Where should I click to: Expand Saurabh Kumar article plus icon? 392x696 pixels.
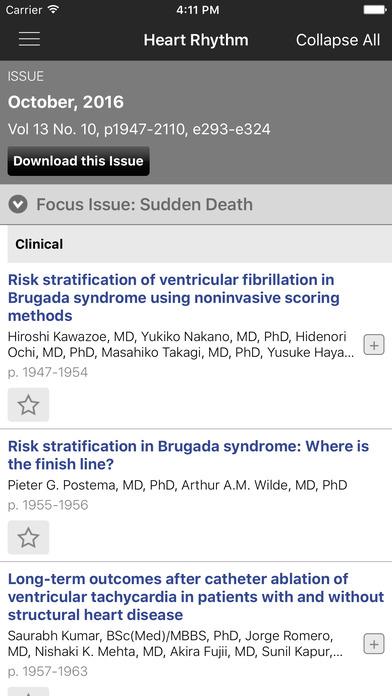point(374,644)
